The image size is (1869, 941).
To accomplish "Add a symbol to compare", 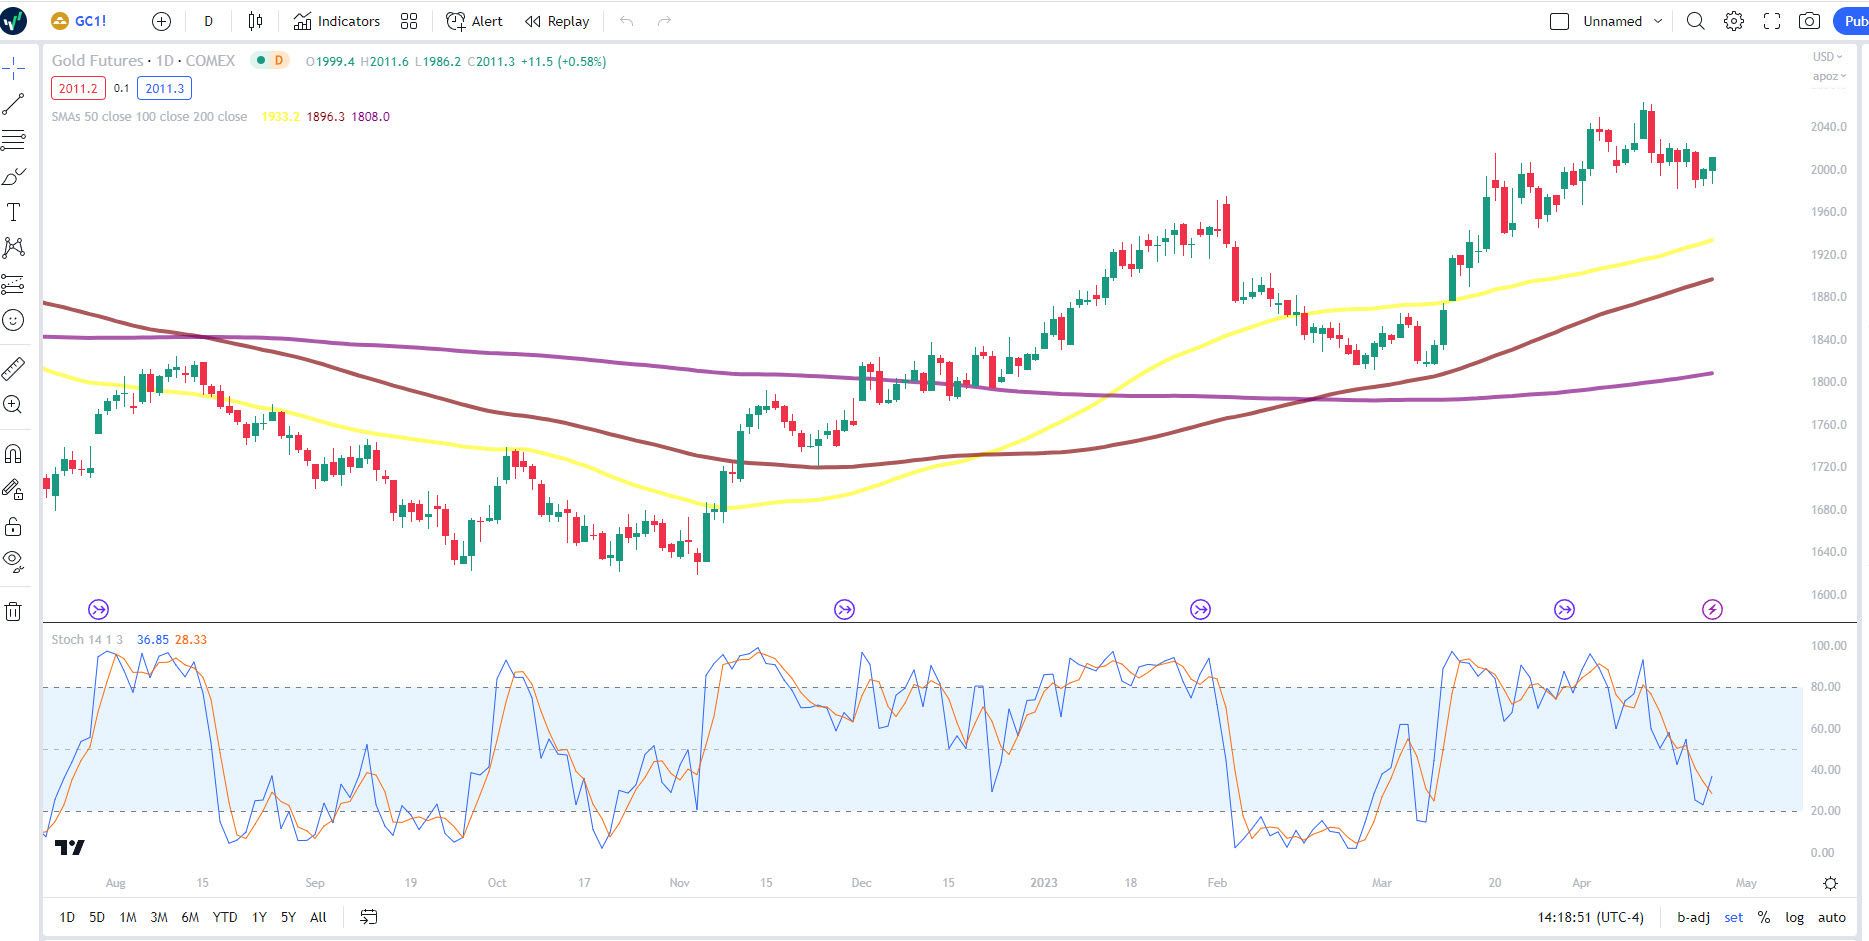I will click(x=161, y=21).
